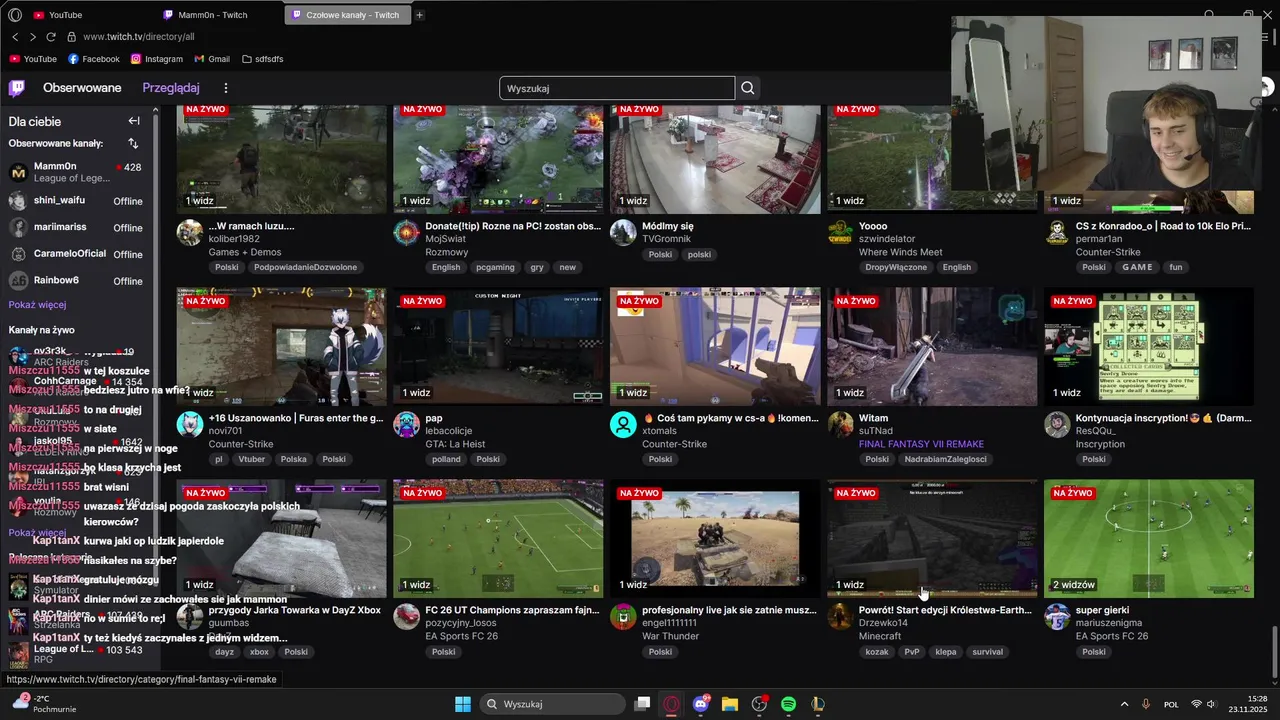Click the DropyWłączone tag

(x=896, y=267)
